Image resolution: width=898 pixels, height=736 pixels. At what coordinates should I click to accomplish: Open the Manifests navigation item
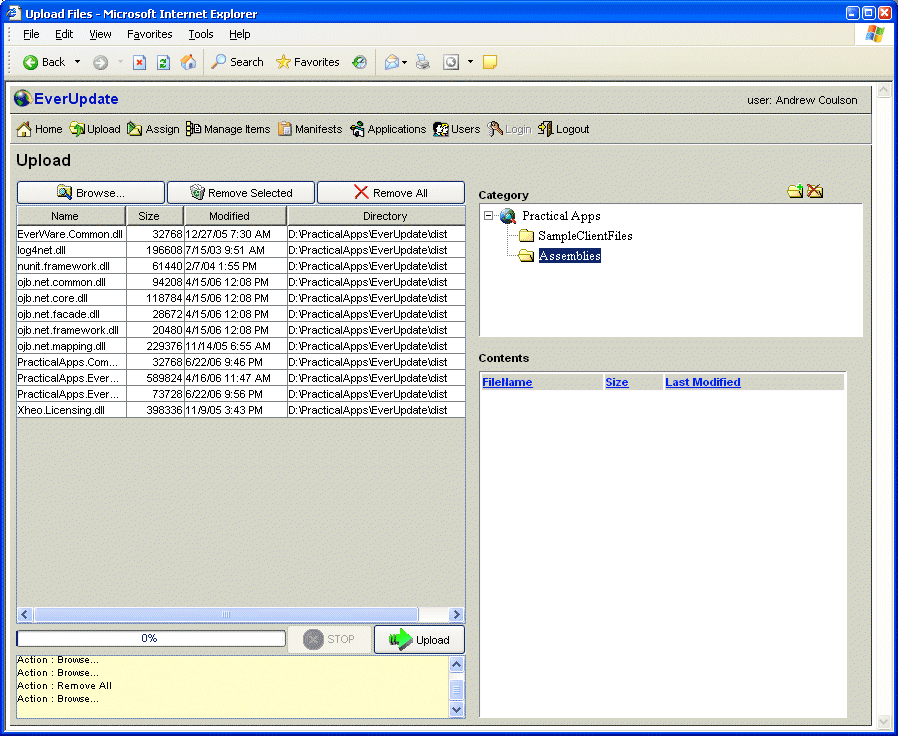pos(310,129)
